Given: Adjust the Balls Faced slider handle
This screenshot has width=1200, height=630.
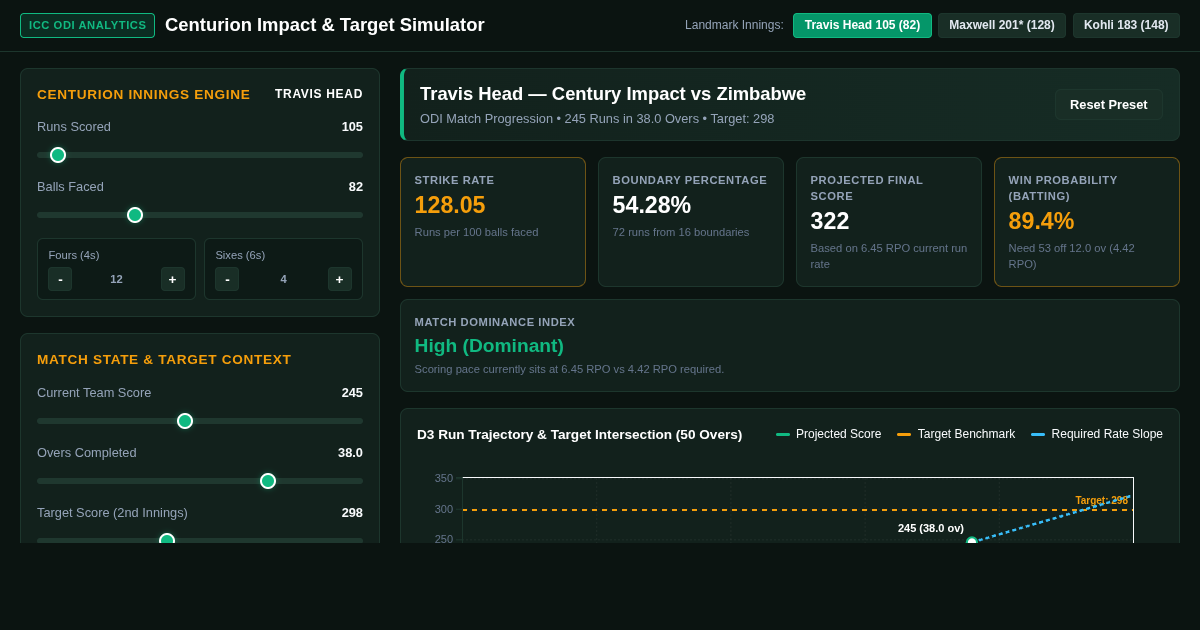Looking at the screenshot, I should pyautogui.click(x=135, y=215).
